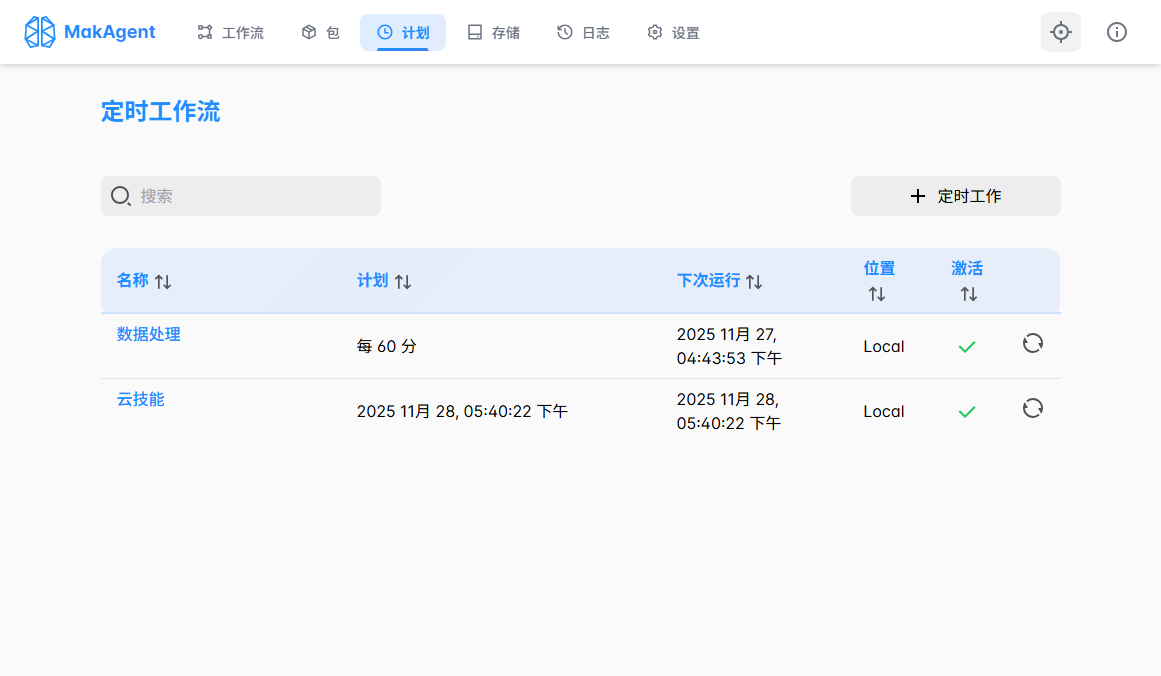This screenshot has width=1161, height=676.
Task: Sort by 下次运行 column arrows
Action: tap(754, 282)
